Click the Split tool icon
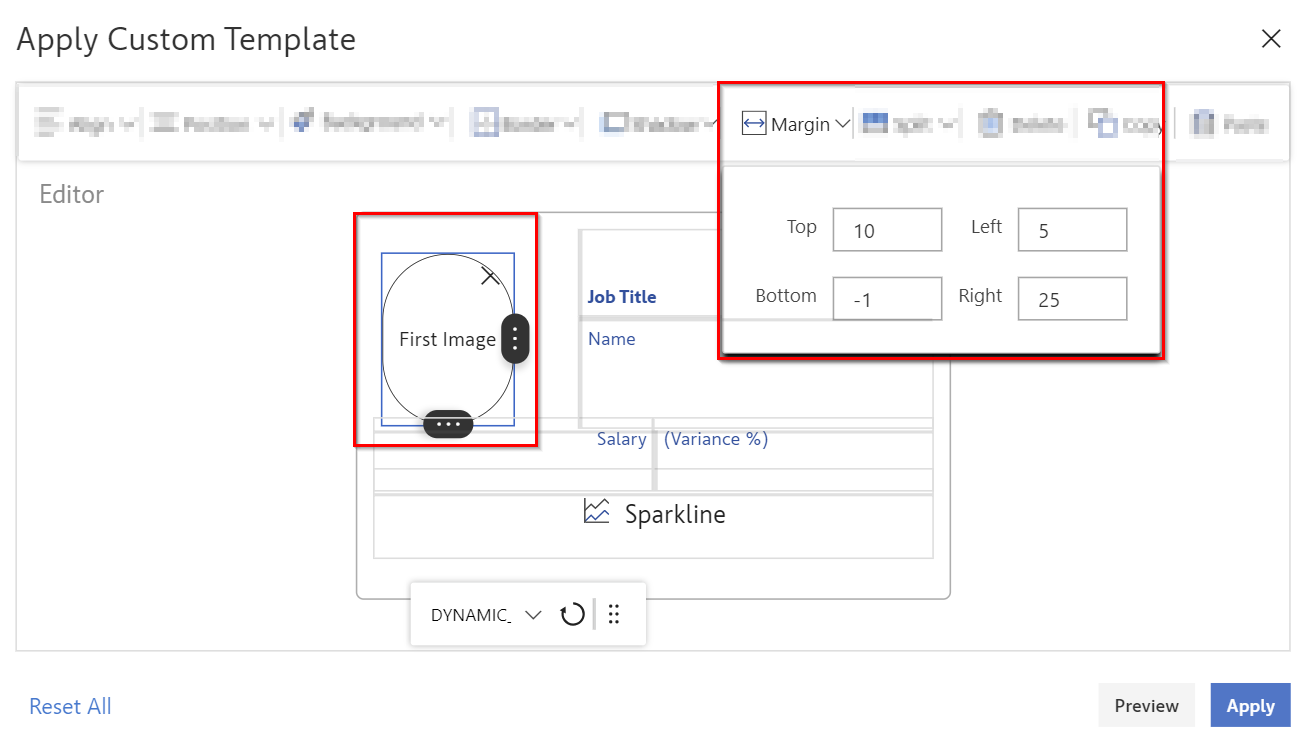Screen dimensions: 1303x738 [x=875, y=124]
